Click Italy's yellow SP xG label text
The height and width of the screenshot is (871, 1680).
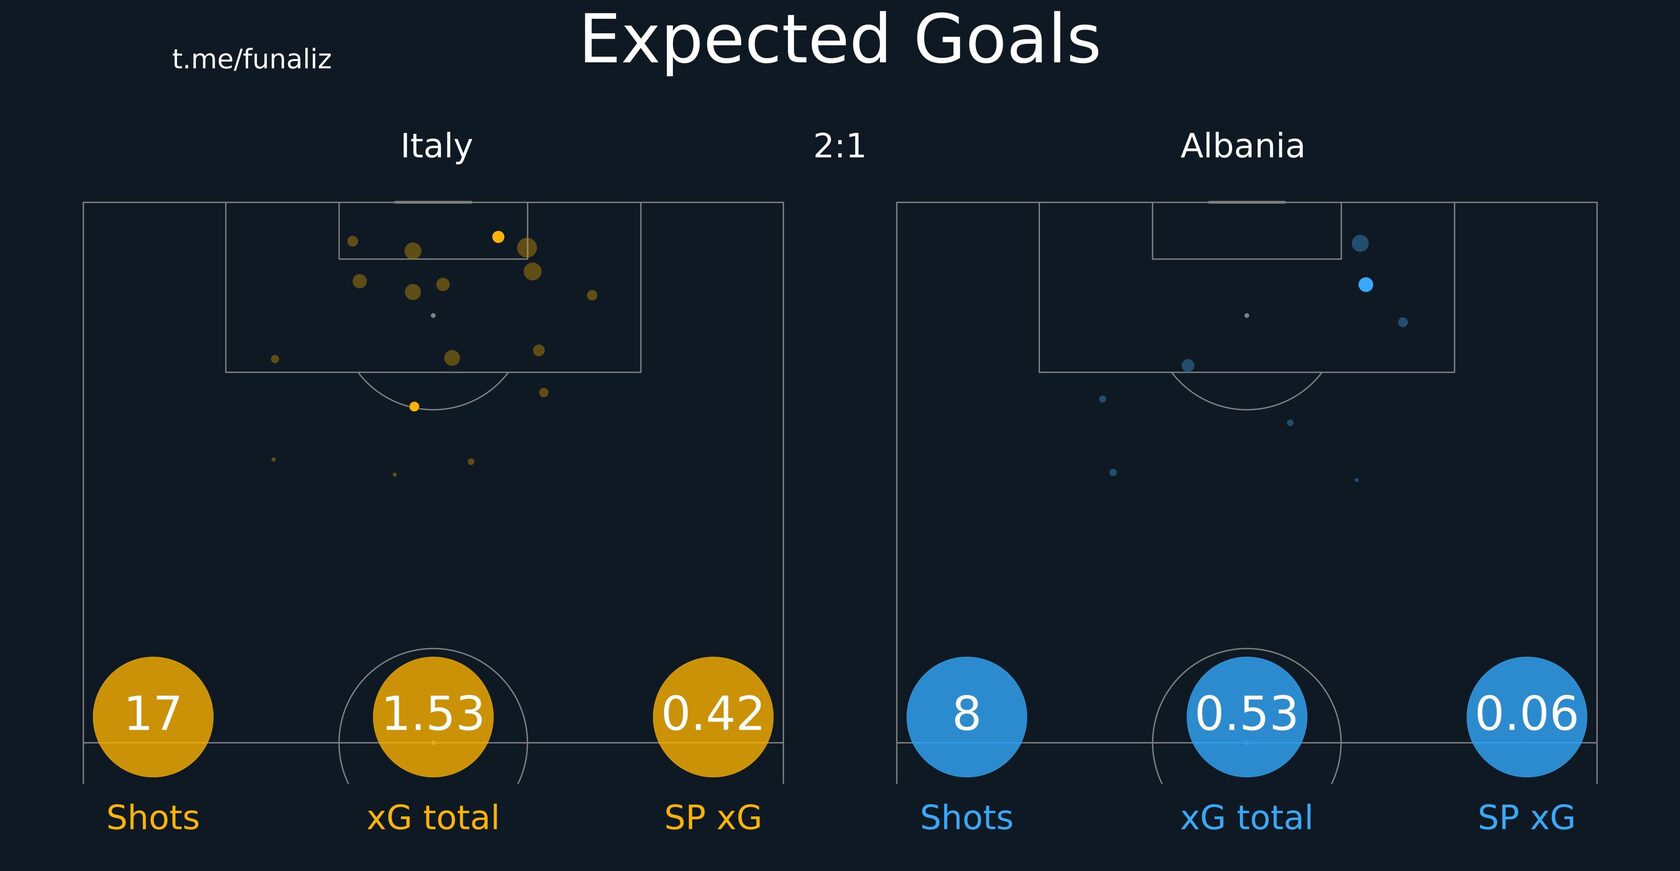pos(713,818)
